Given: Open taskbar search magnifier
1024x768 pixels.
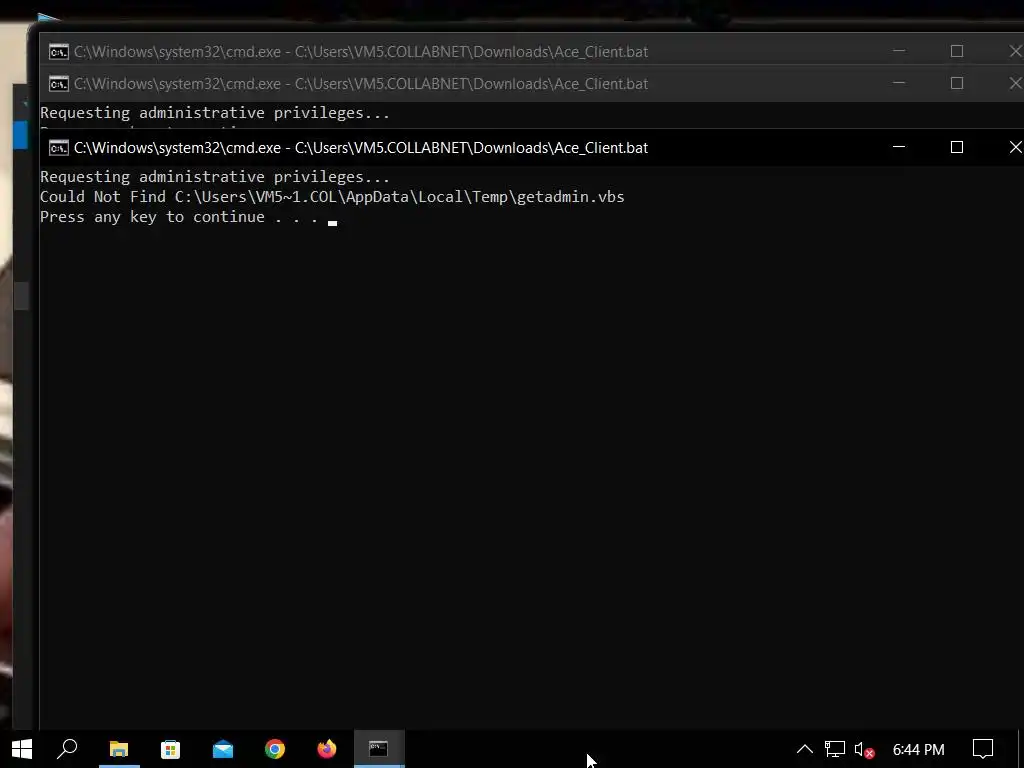Looking at the screenshot, I should [67, 749].
